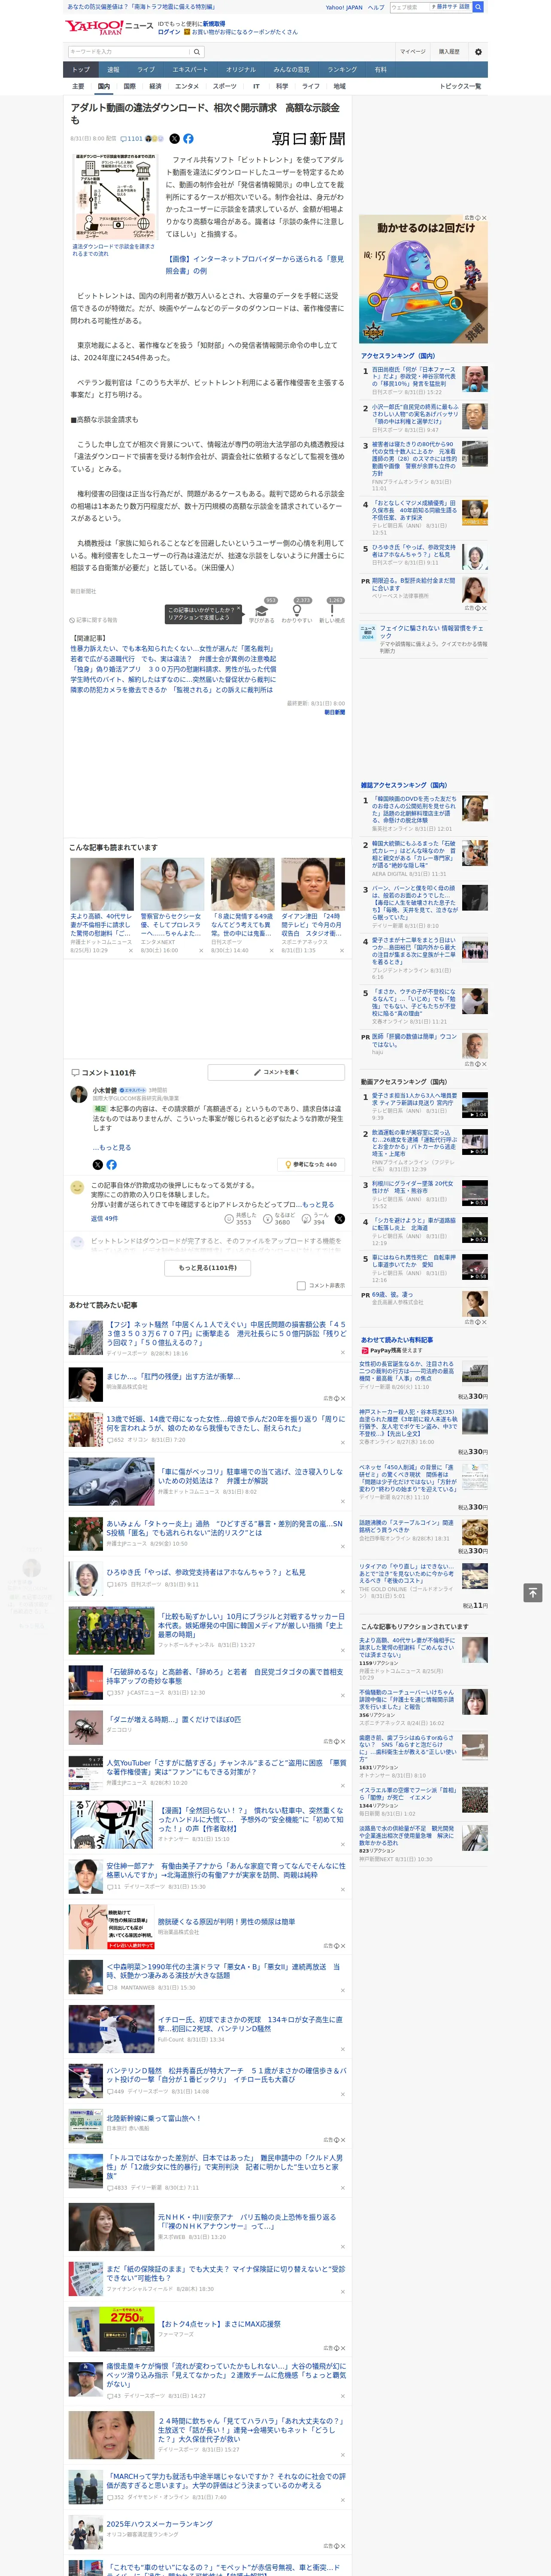Select the 科学 category tab
The height and width of the screenshot is (2576, 551).
click(x=282, y=87)
